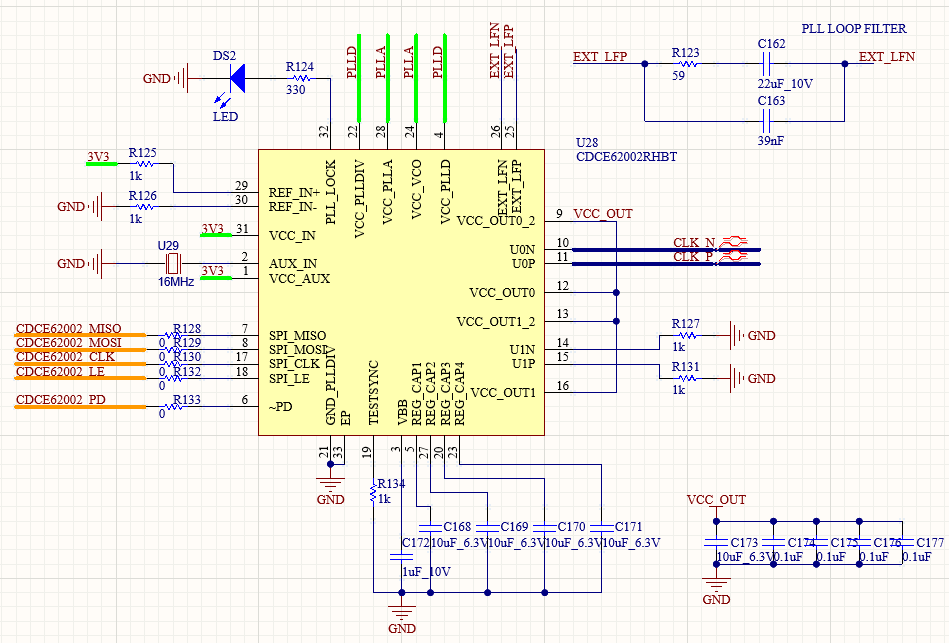This screenshot has width=949, height=643.
Task: Select the CDCE62002_CLK port
Action: coord(80,358)
